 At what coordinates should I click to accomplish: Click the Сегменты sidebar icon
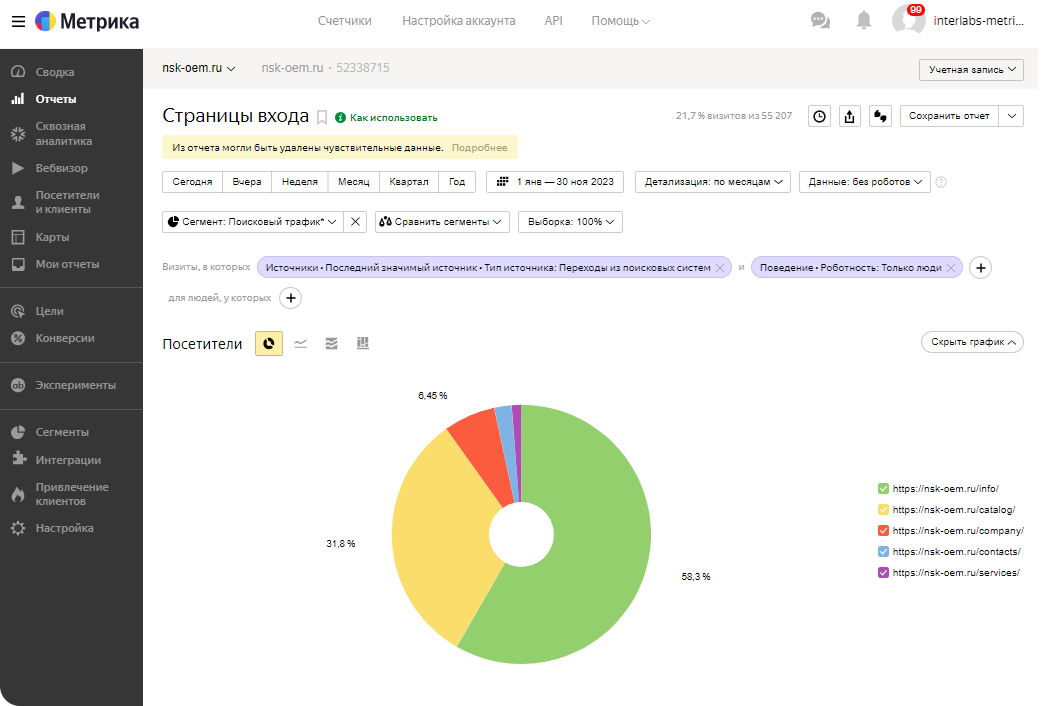18,432
